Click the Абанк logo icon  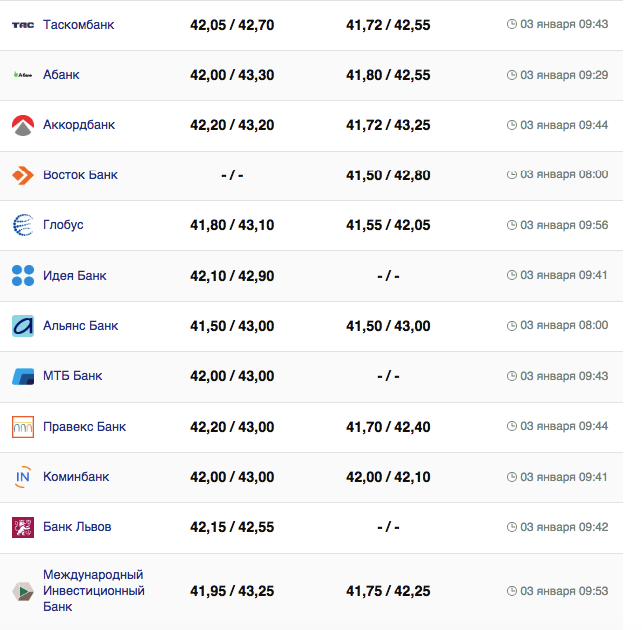pyautogui.click(x=22, y=75)
